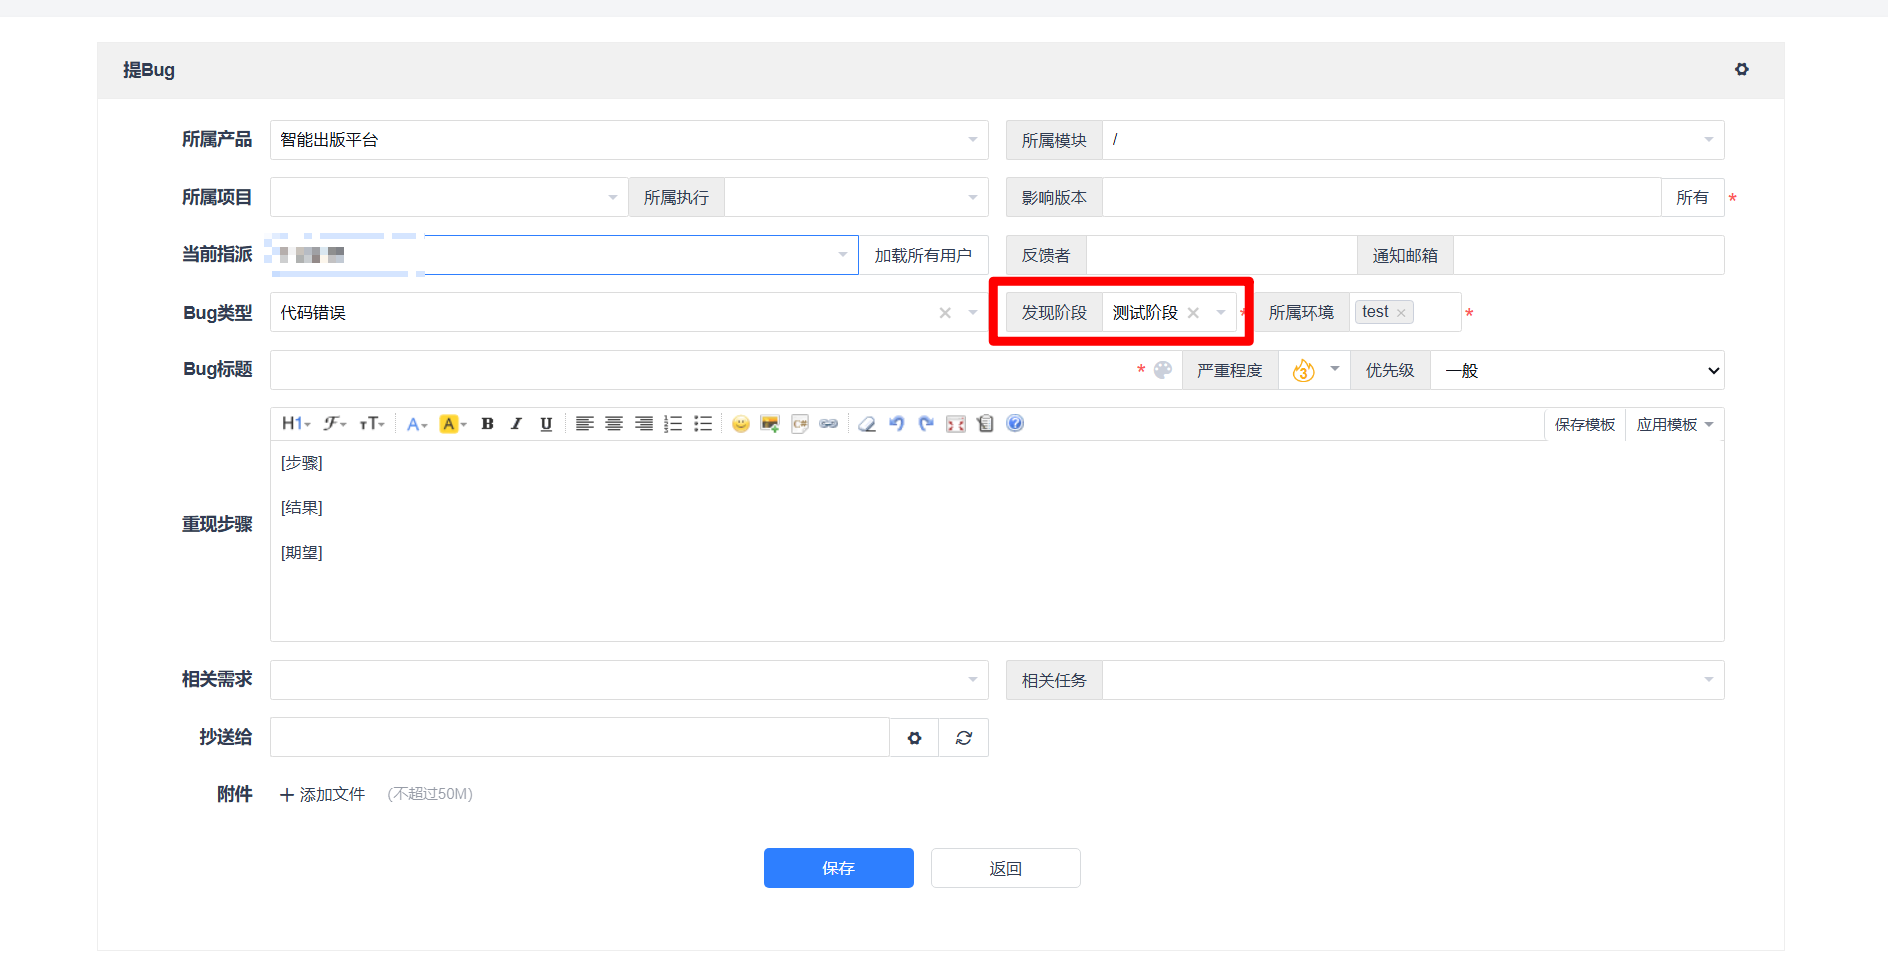Open the 优先级 priority dropdown

(x=1576, y=371)
